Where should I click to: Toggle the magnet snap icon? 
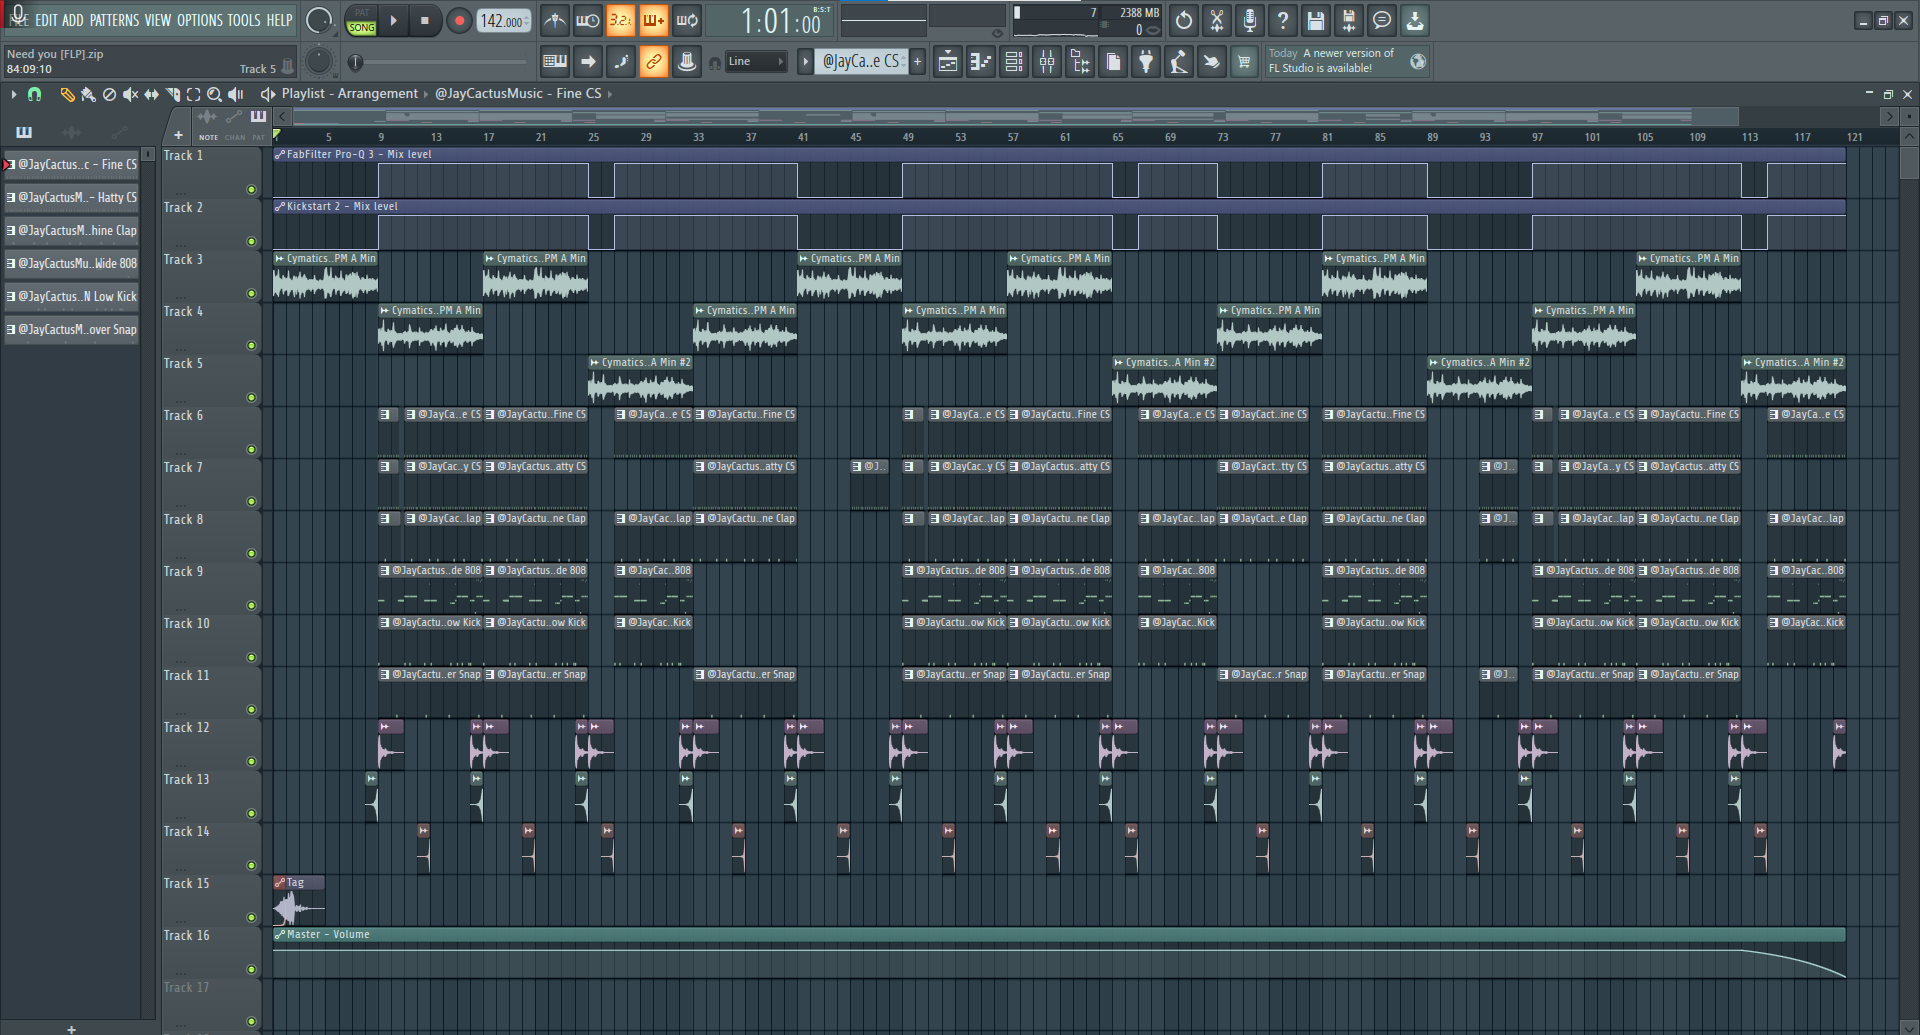[34, 94]
